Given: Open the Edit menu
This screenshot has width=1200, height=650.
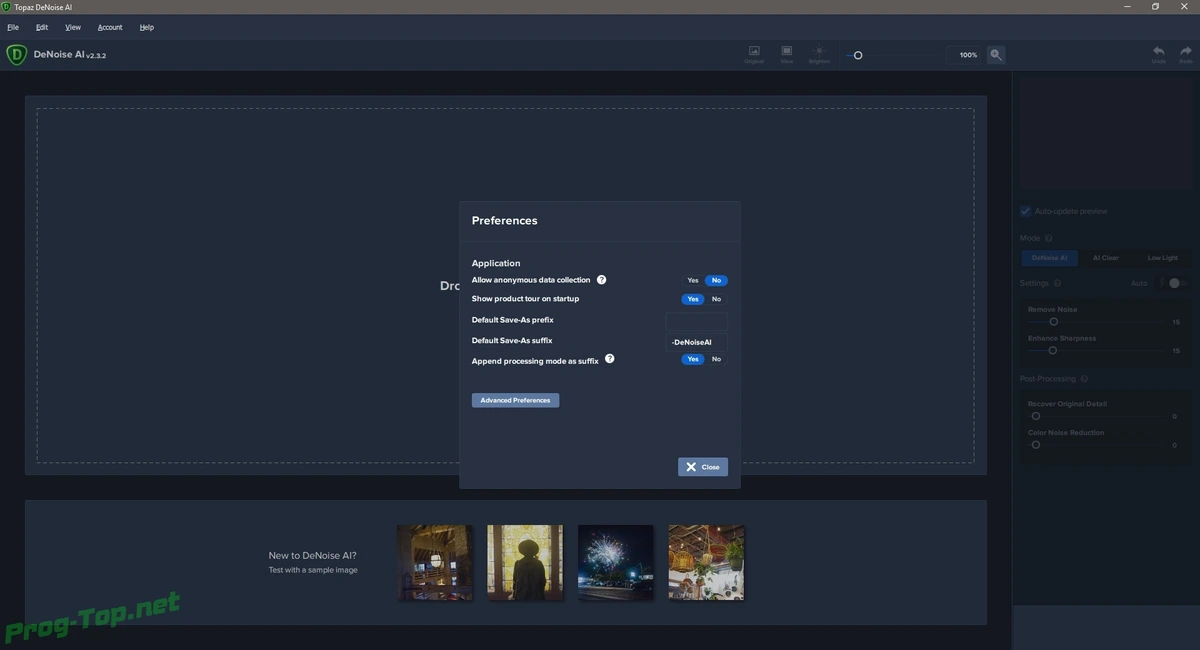Looking at the screenshot, I should [x=42, y=27].
